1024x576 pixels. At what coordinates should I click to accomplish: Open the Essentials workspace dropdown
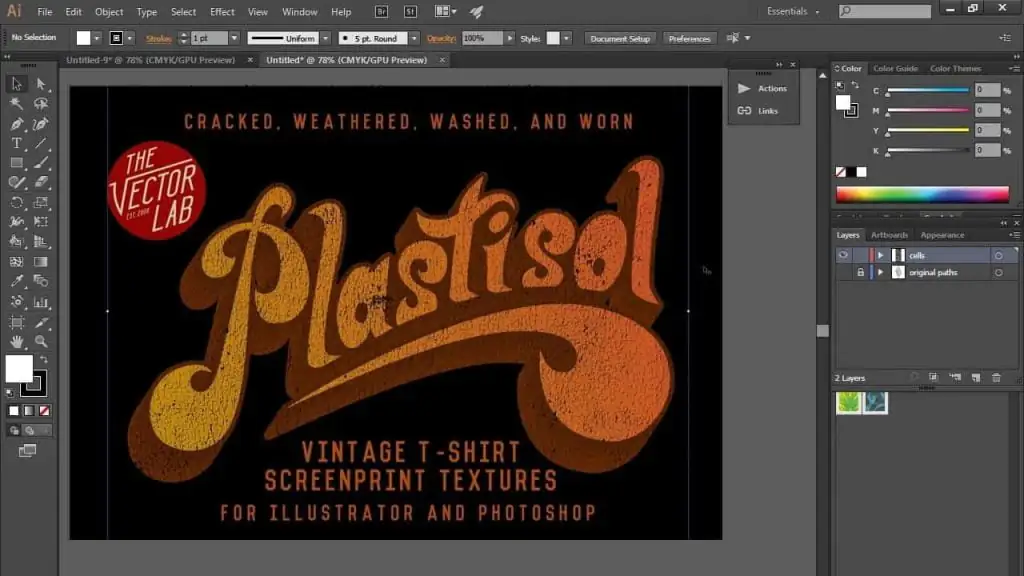[793, 12]
